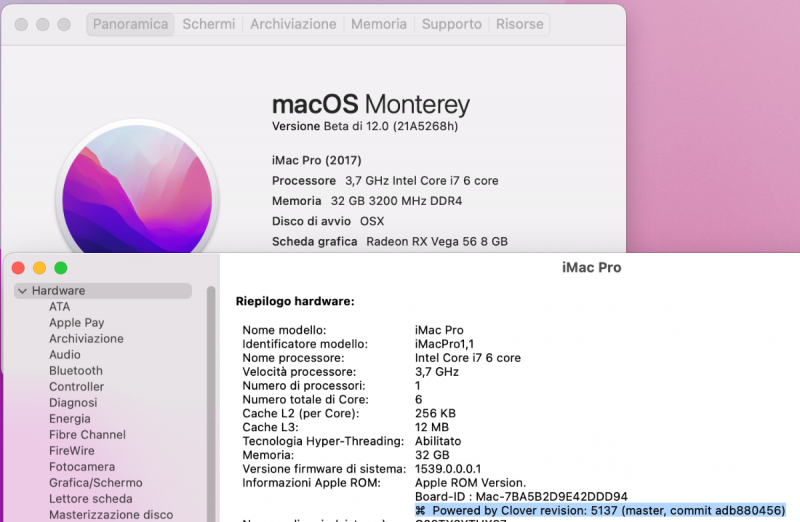Image resolution: width=800 pixels, height=522 pixels.
Task: Click the iMacPro1,1 model identifier value
Action: click(444, 344)
